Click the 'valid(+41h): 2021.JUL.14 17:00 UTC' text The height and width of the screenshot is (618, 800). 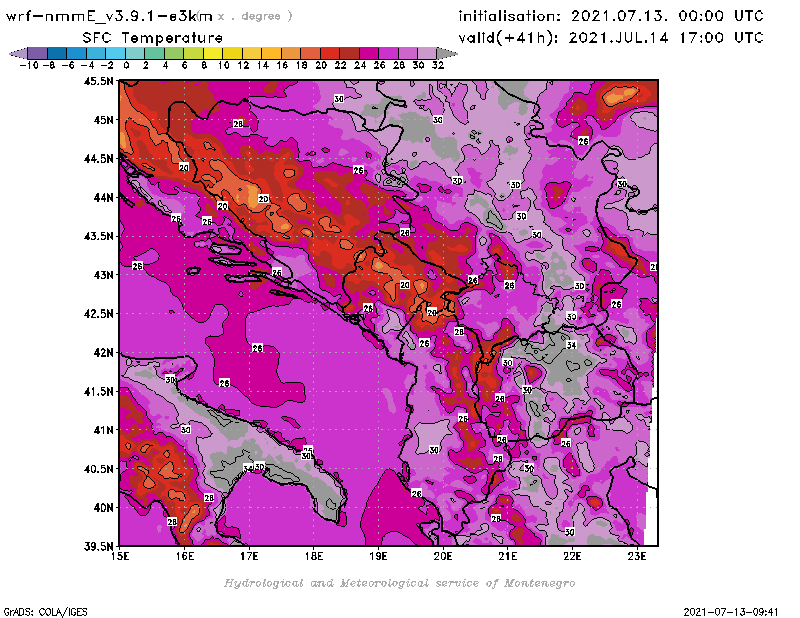click(x=611, y=38)
